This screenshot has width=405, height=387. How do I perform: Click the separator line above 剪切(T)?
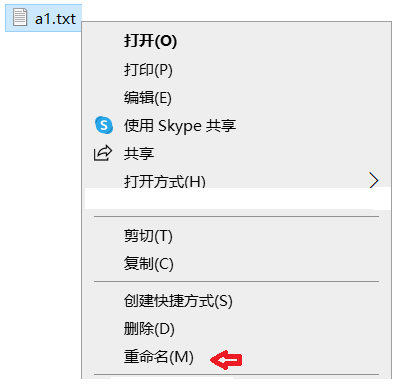point(236,217)
